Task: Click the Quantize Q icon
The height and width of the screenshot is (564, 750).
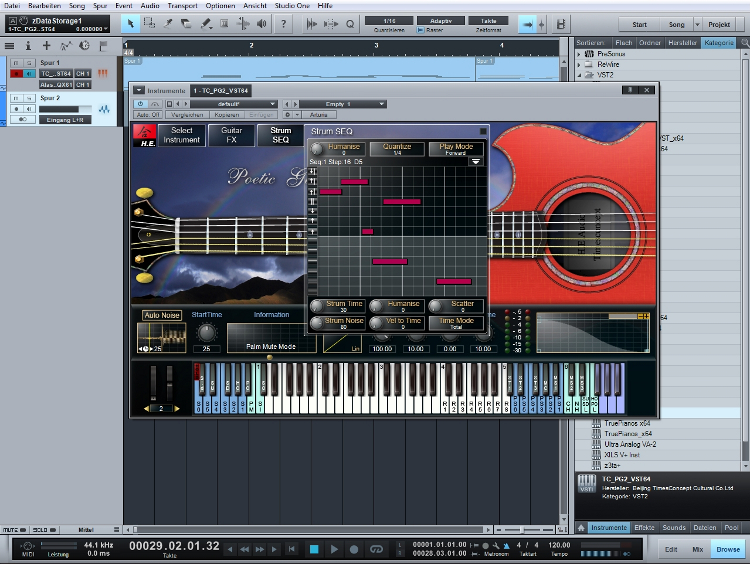Action: (350, 24)
